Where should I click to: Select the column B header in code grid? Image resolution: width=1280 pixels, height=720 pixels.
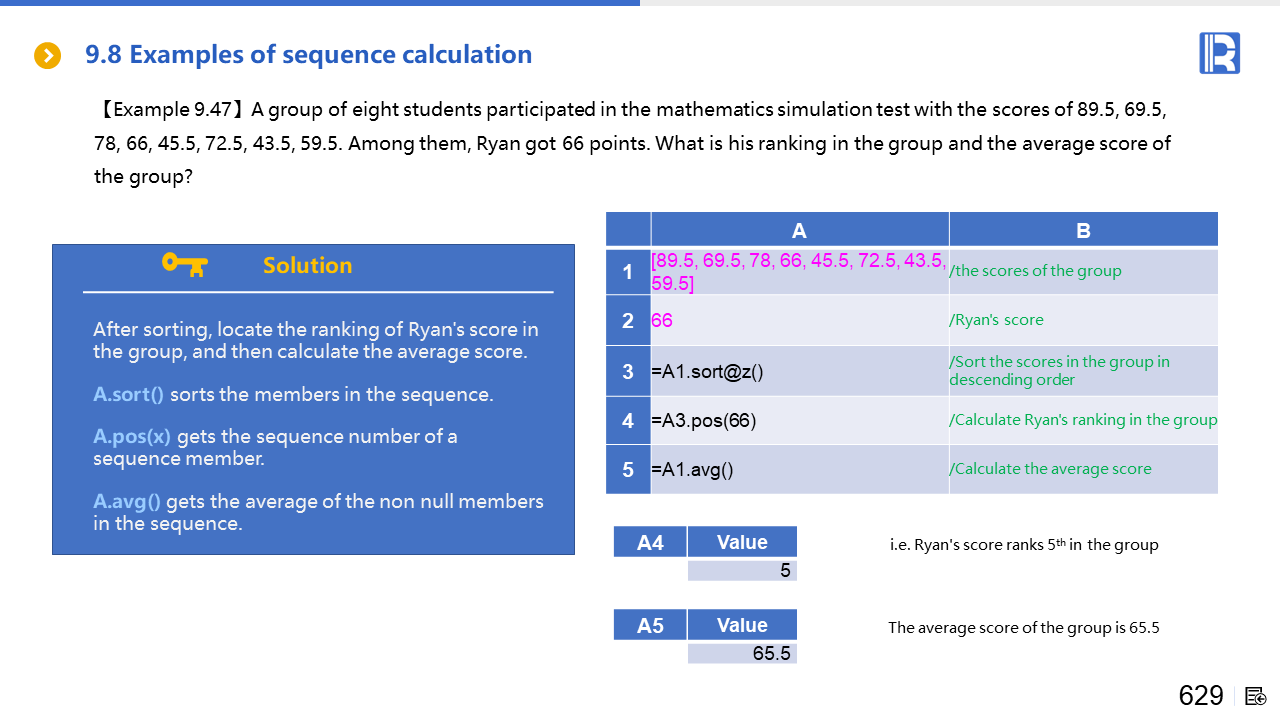pos(1083,230)
